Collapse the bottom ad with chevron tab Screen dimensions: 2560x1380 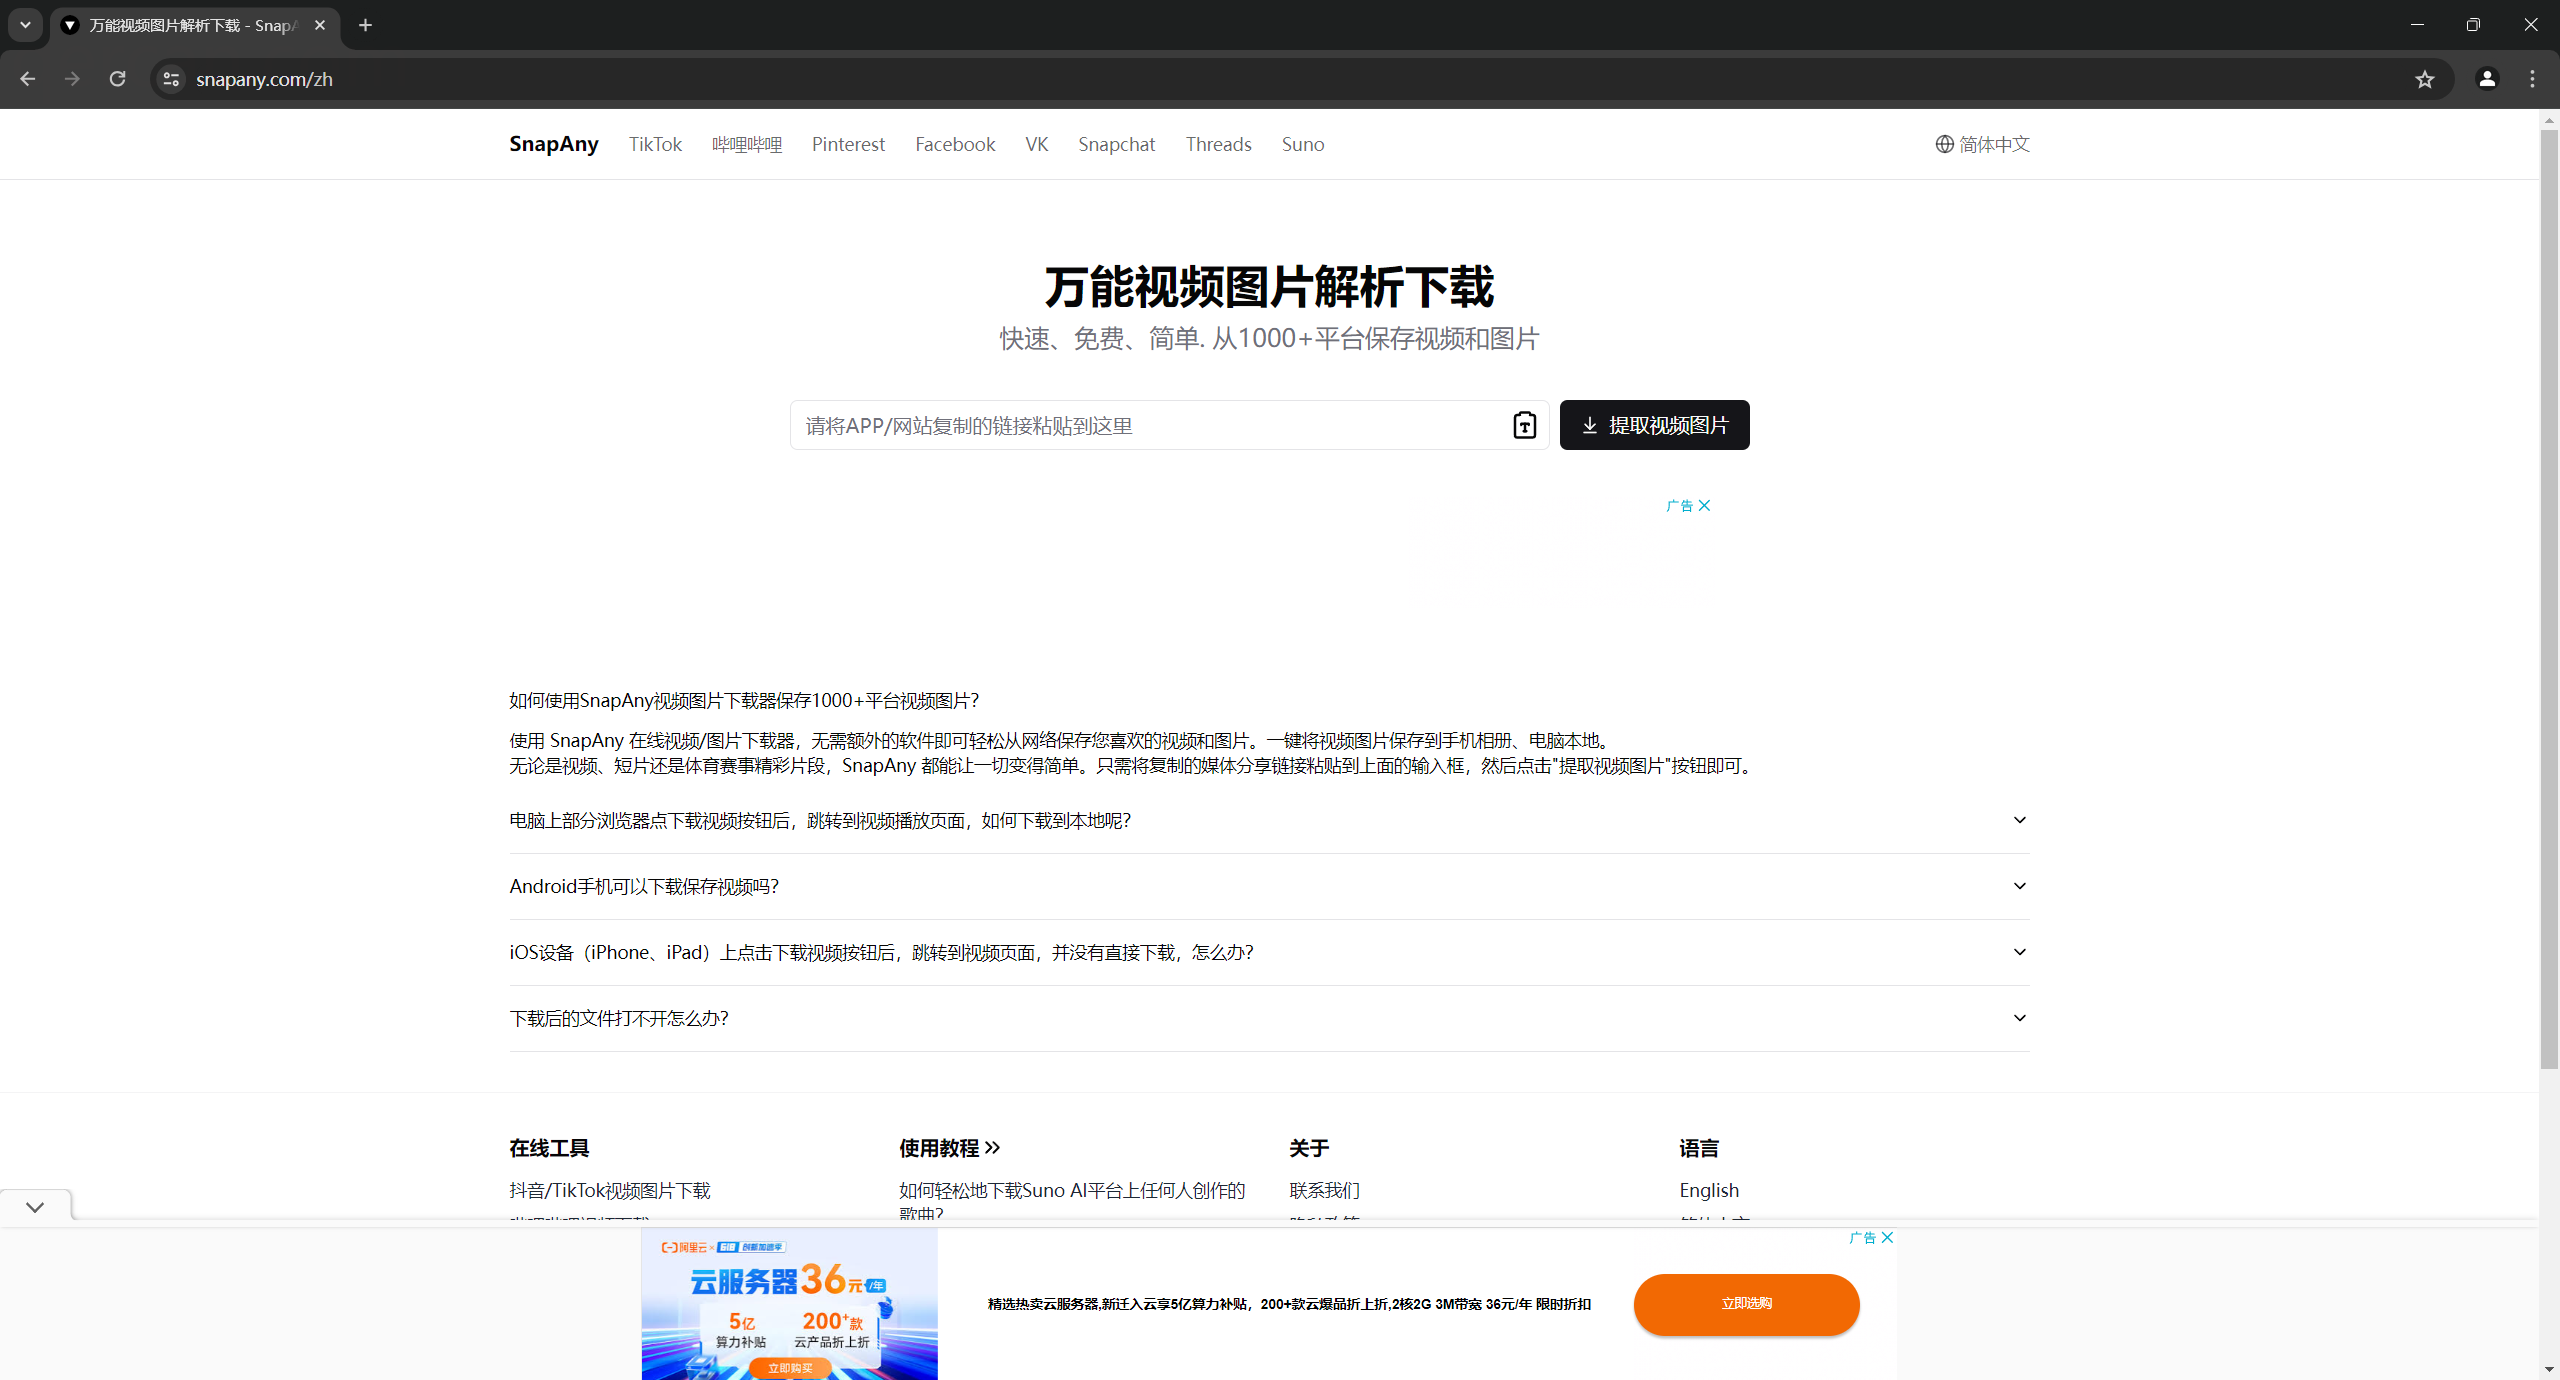[x=35, y=1207]
